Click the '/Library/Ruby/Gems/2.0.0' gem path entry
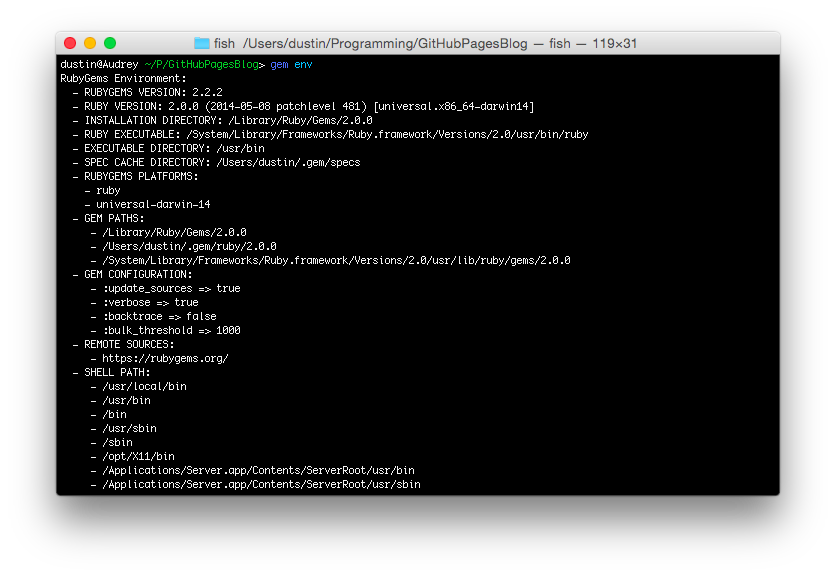This screenshot has height=576, width=836. click(x=168, y=232)
